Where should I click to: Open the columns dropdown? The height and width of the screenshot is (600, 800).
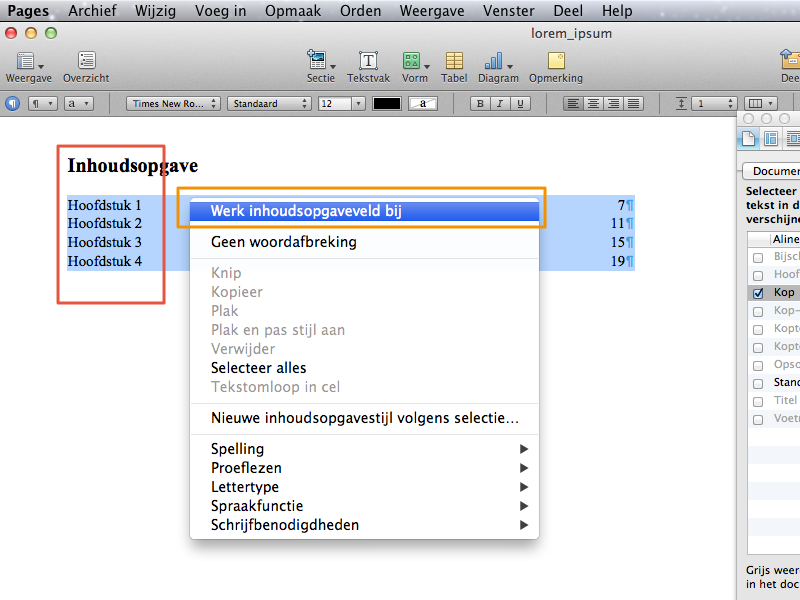click(760, 104)
